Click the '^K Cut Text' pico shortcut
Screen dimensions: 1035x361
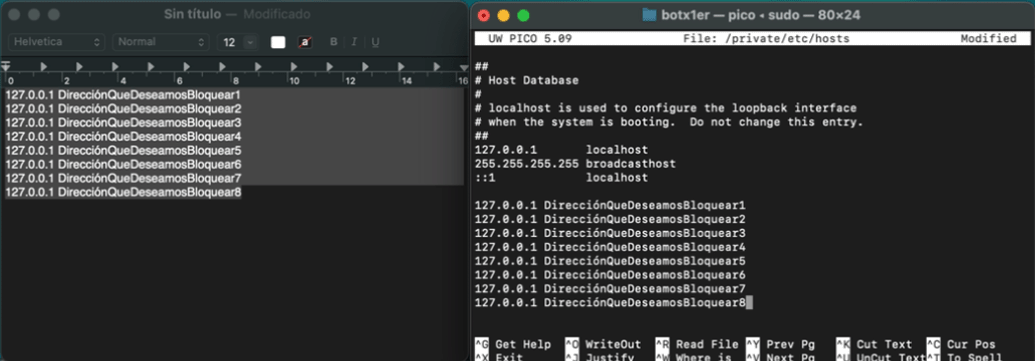pos(874,345)
